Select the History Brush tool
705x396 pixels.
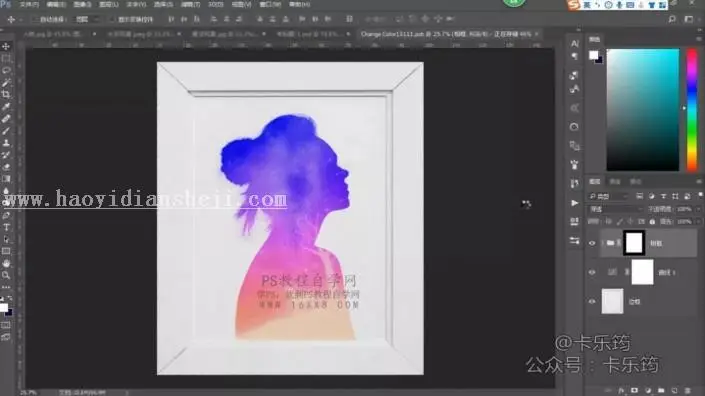point(6,155)
